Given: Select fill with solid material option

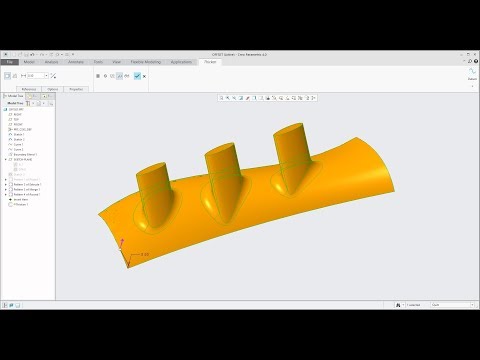Looking at the screenshot, I should [x=7, y=76].
